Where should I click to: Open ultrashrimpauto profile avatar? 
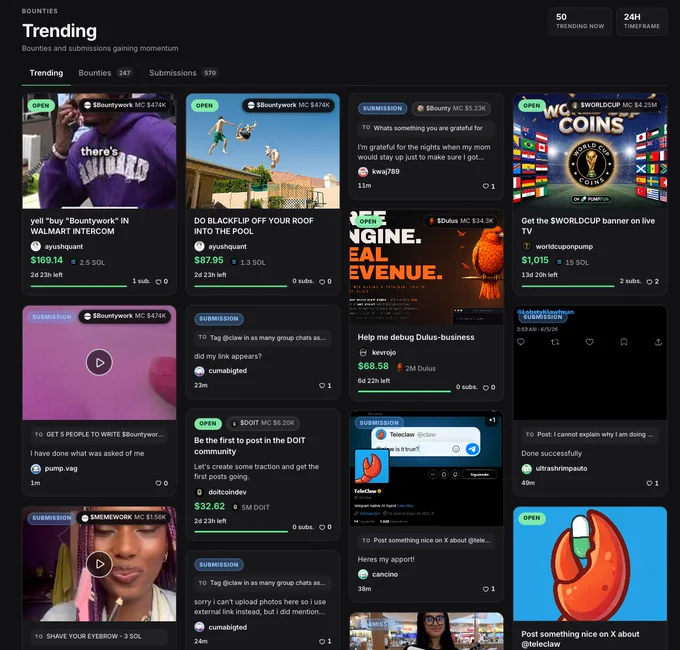click(526, 468)
